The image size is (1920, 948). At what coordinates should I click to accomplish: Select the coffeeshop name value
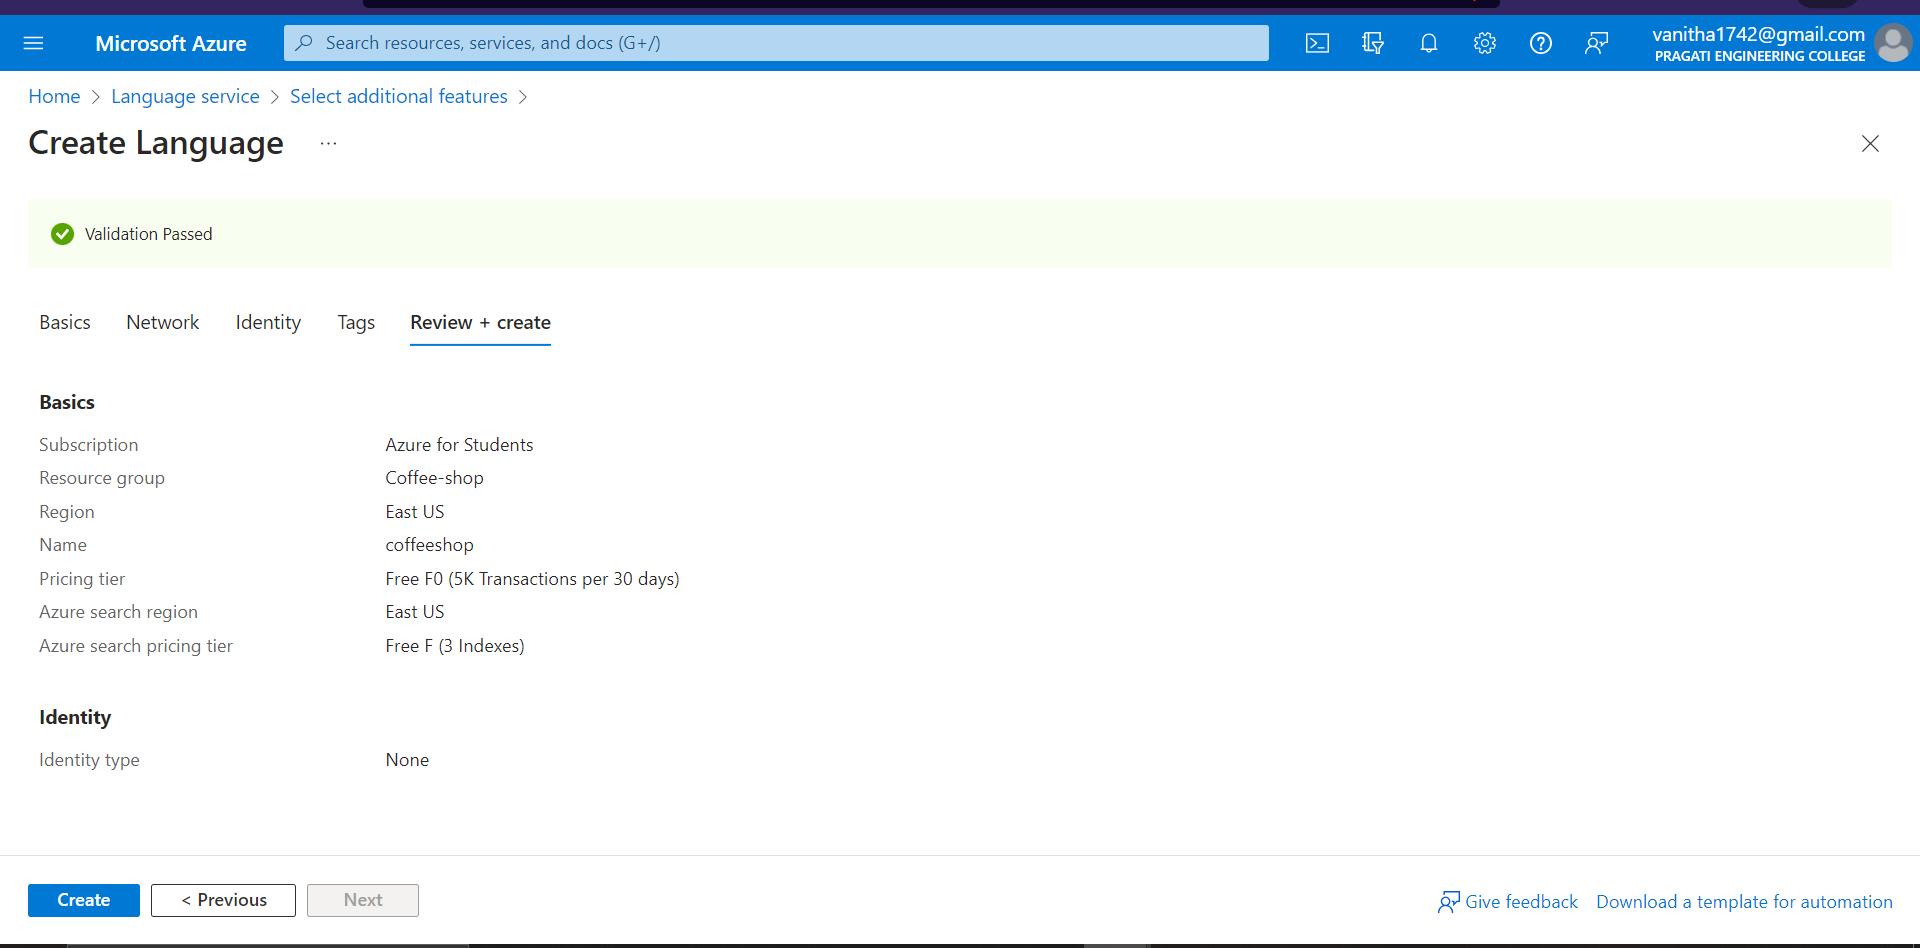coord(429,545)
